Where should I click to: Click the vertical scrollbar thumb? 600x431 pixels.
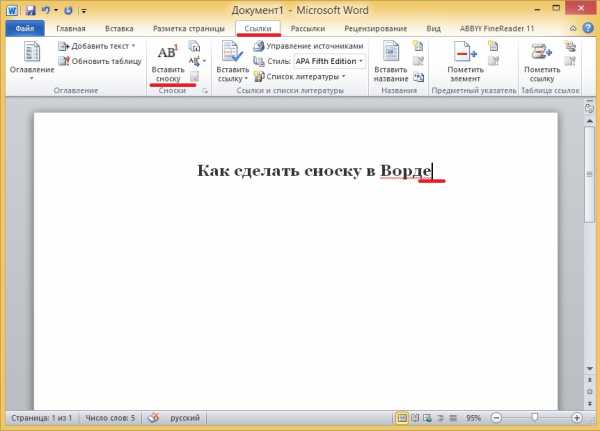[x=590, y=175]
